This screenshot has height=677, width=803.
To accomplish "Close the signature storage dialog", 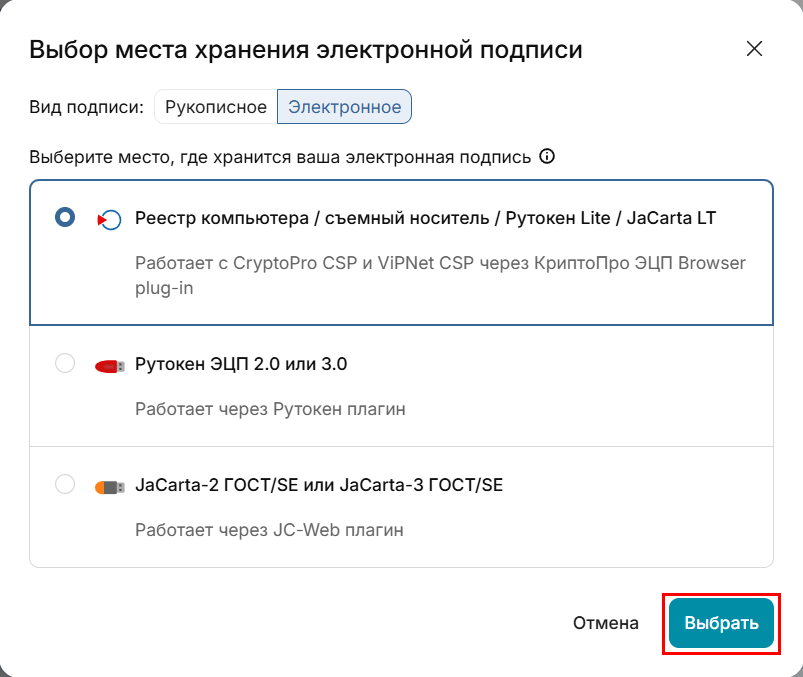I will click(754, 49).
